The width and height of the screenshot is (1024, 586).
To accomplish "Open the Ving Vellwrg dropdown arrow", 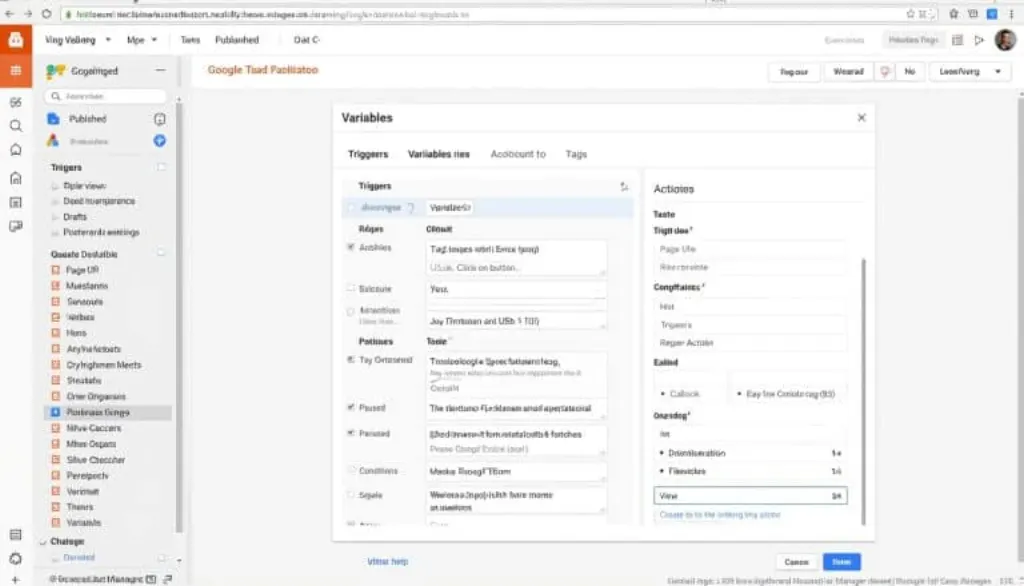I will pos(108,40).
